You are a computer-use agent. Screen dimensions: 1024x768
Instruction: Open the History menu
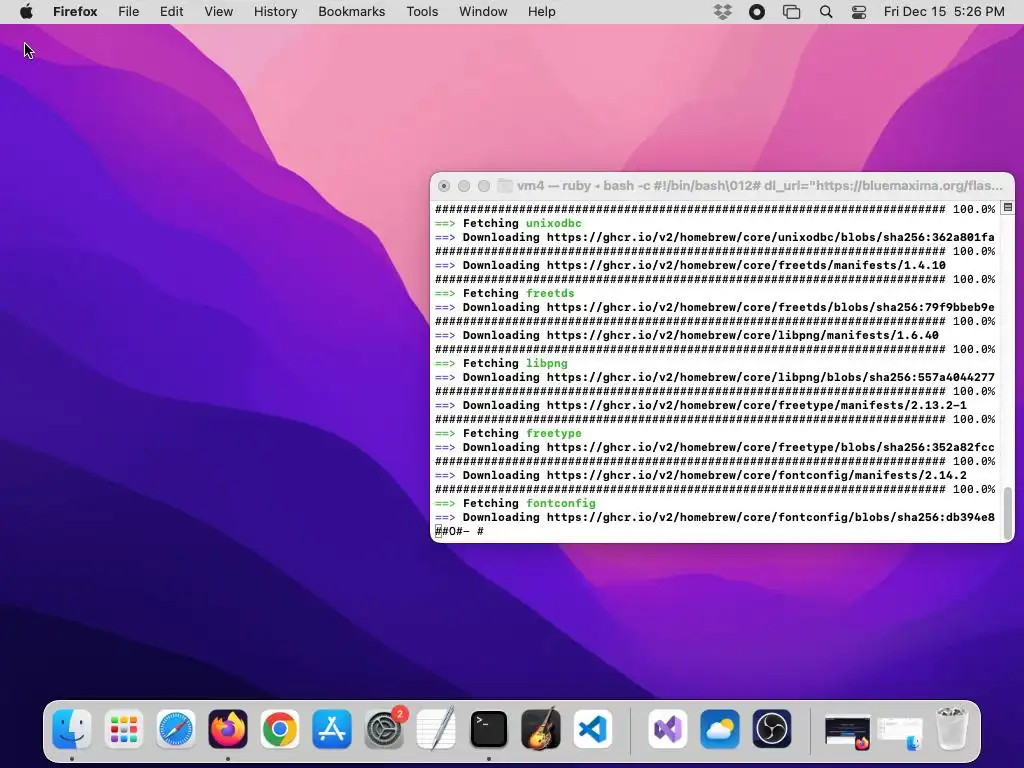coord(275,12)
